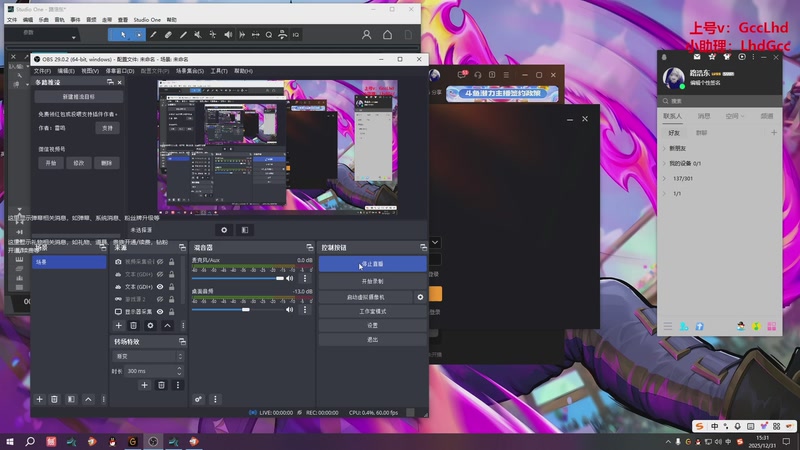This screenshot has width=800, height=450.
Task: Move source up with the arrow in OBS
Action: pos(167,326)
